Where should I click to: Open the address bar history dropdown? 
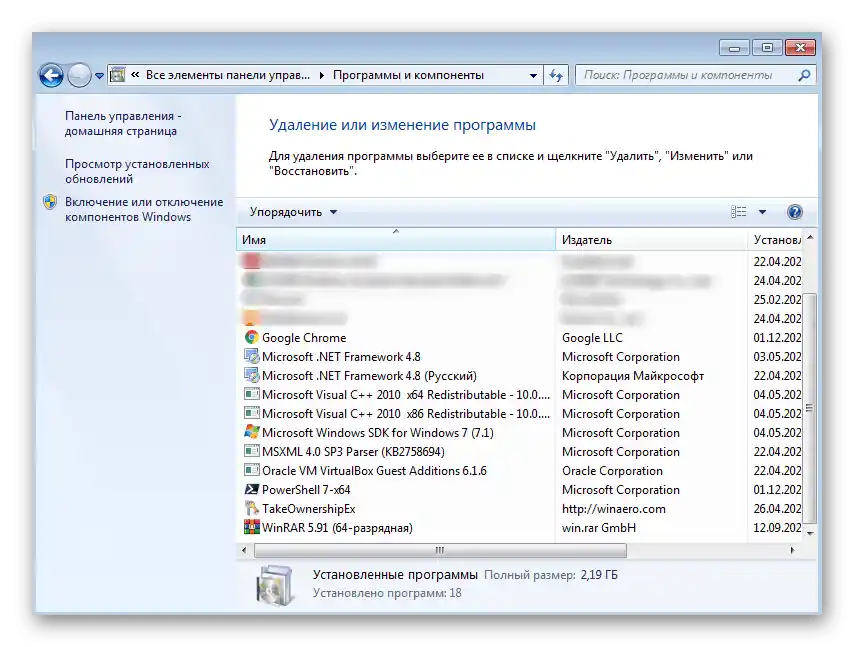[x=533, y=76]
